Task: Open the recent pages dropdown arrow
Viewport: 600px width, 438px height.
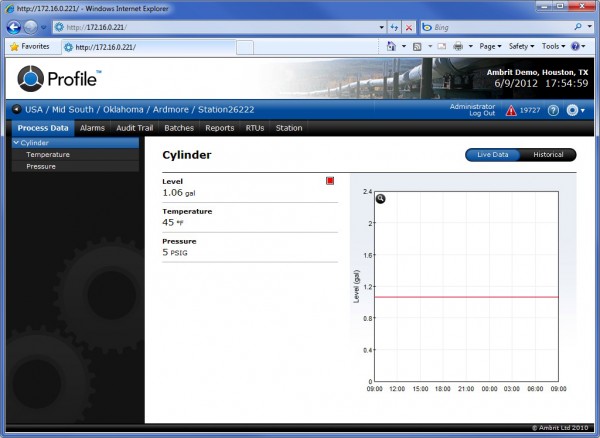Action: [43, 28]
